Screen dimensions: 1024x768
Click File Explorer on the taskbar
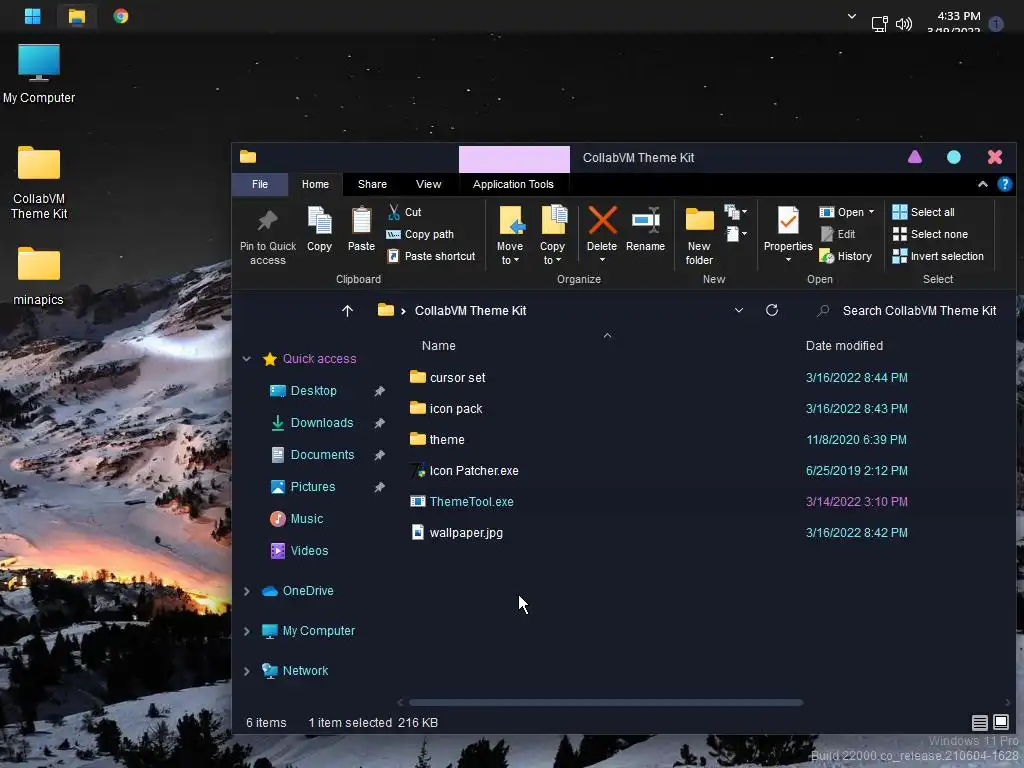(77, 16)
